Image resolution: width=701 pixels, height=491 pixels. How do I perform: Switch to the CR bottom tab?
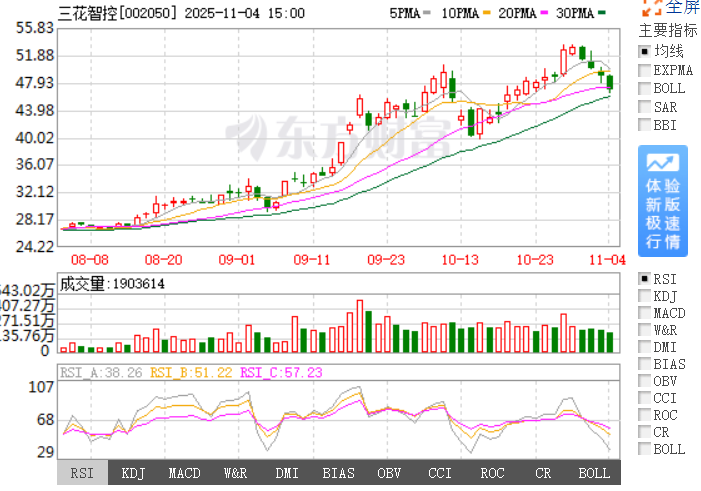(543, 473)
